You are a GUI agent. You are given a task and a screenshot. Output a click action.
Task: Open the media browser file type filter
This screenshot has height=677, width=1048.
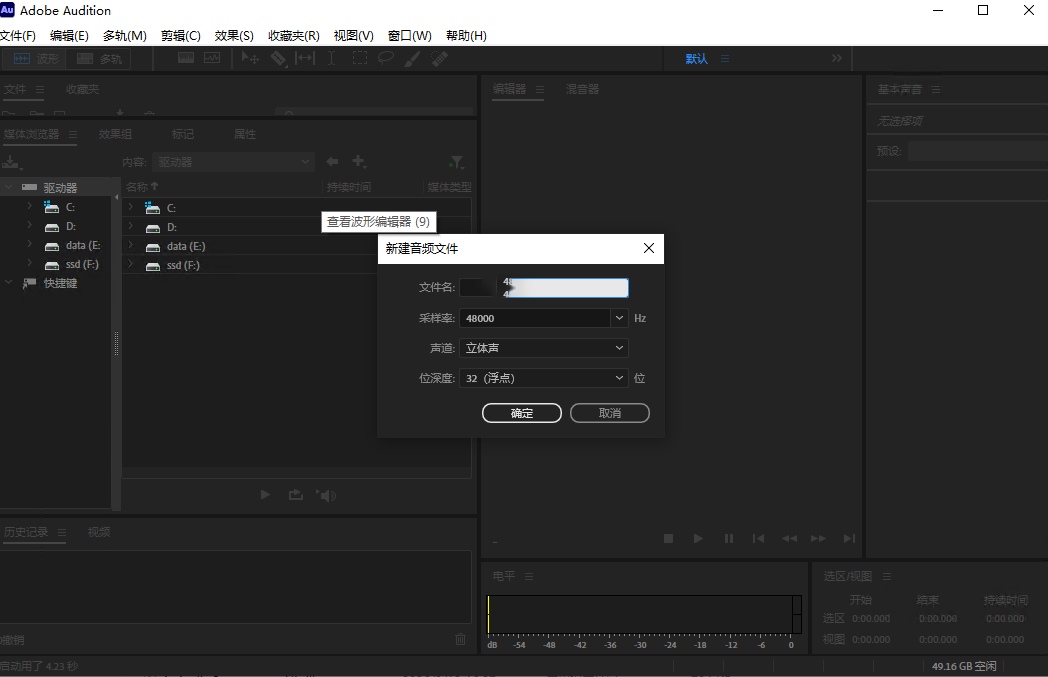pyautogui.click(x=456, y=162)
